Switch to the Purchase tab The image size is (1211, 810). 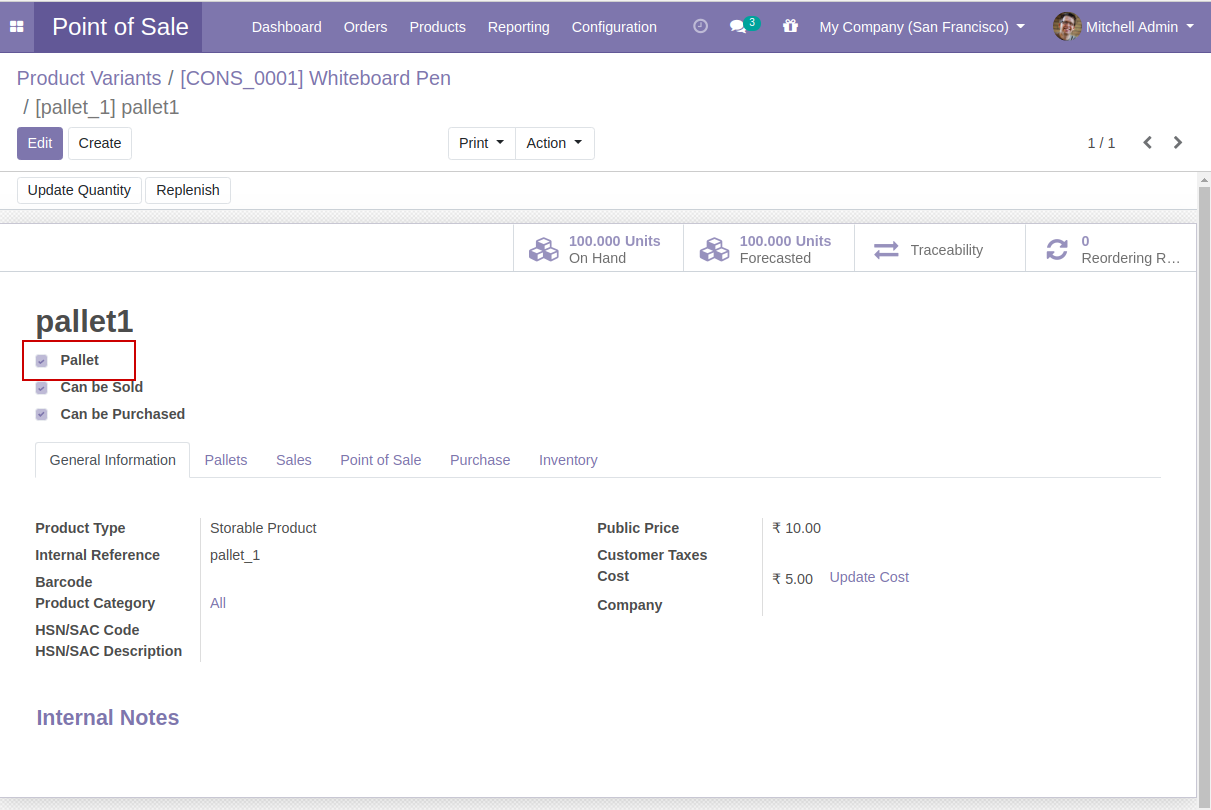[x=480, y=460]
